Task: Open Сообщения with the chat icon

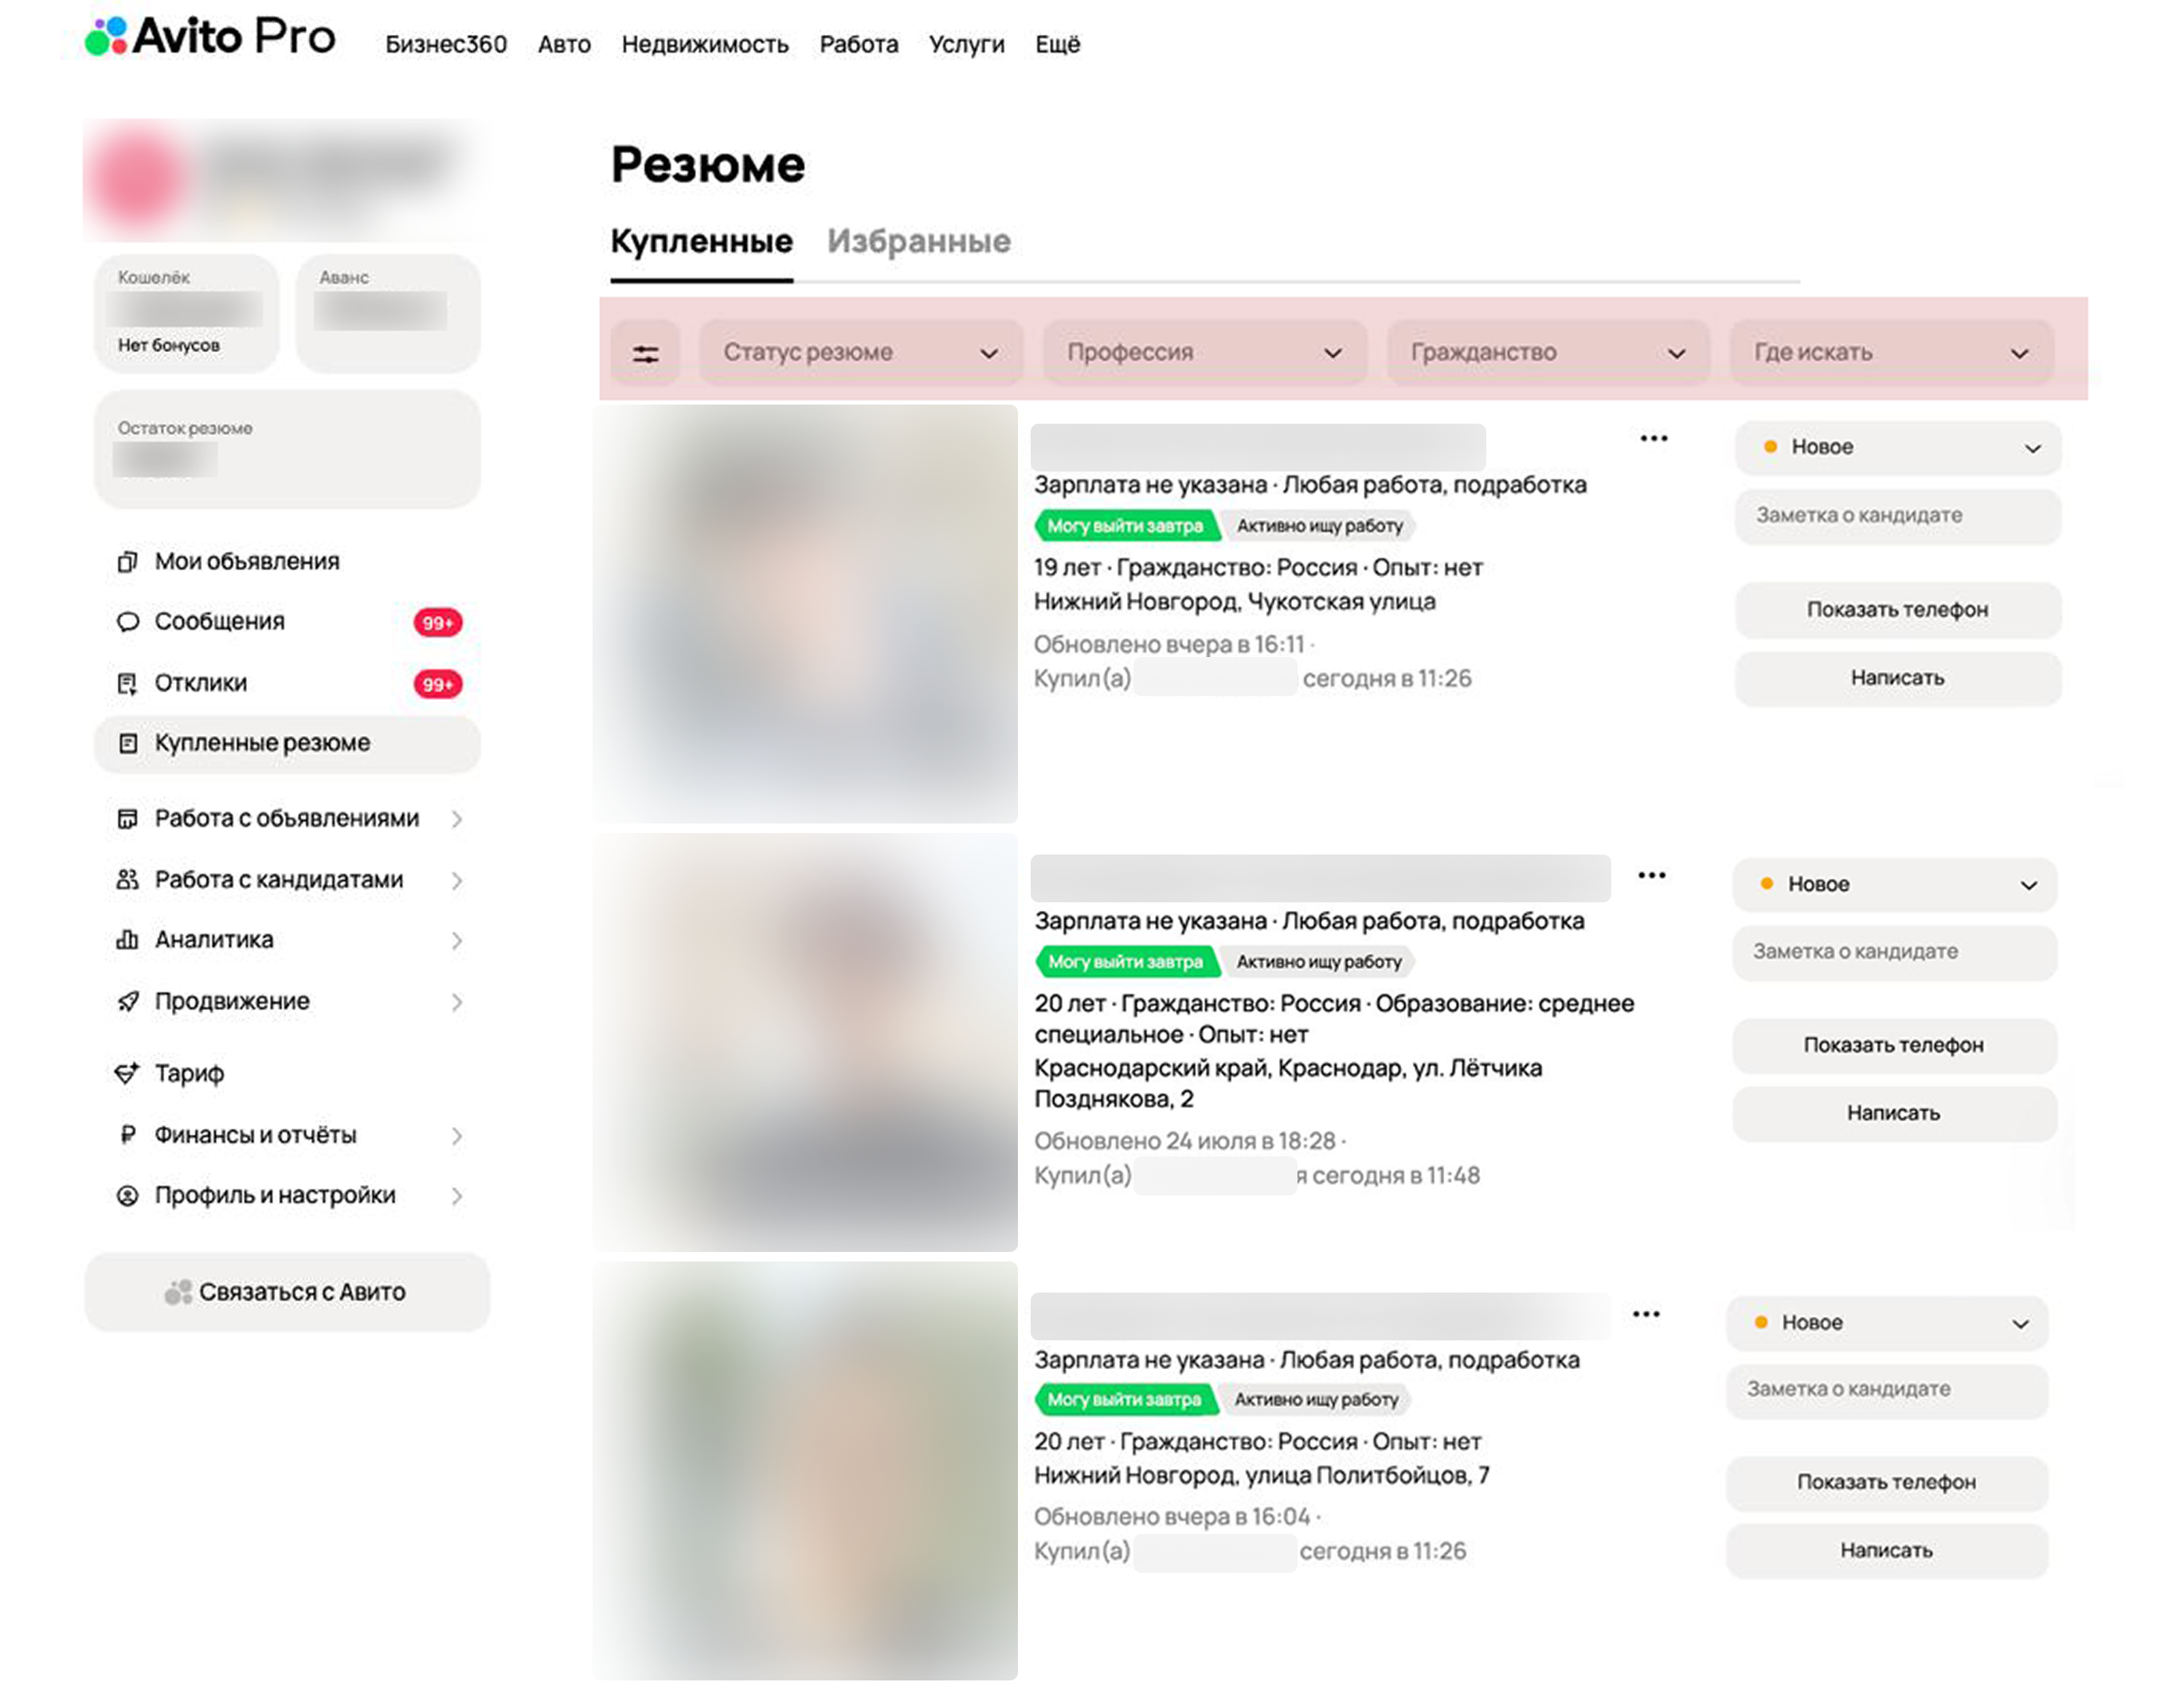Action: pyautogui.click(x=219, y=622)
